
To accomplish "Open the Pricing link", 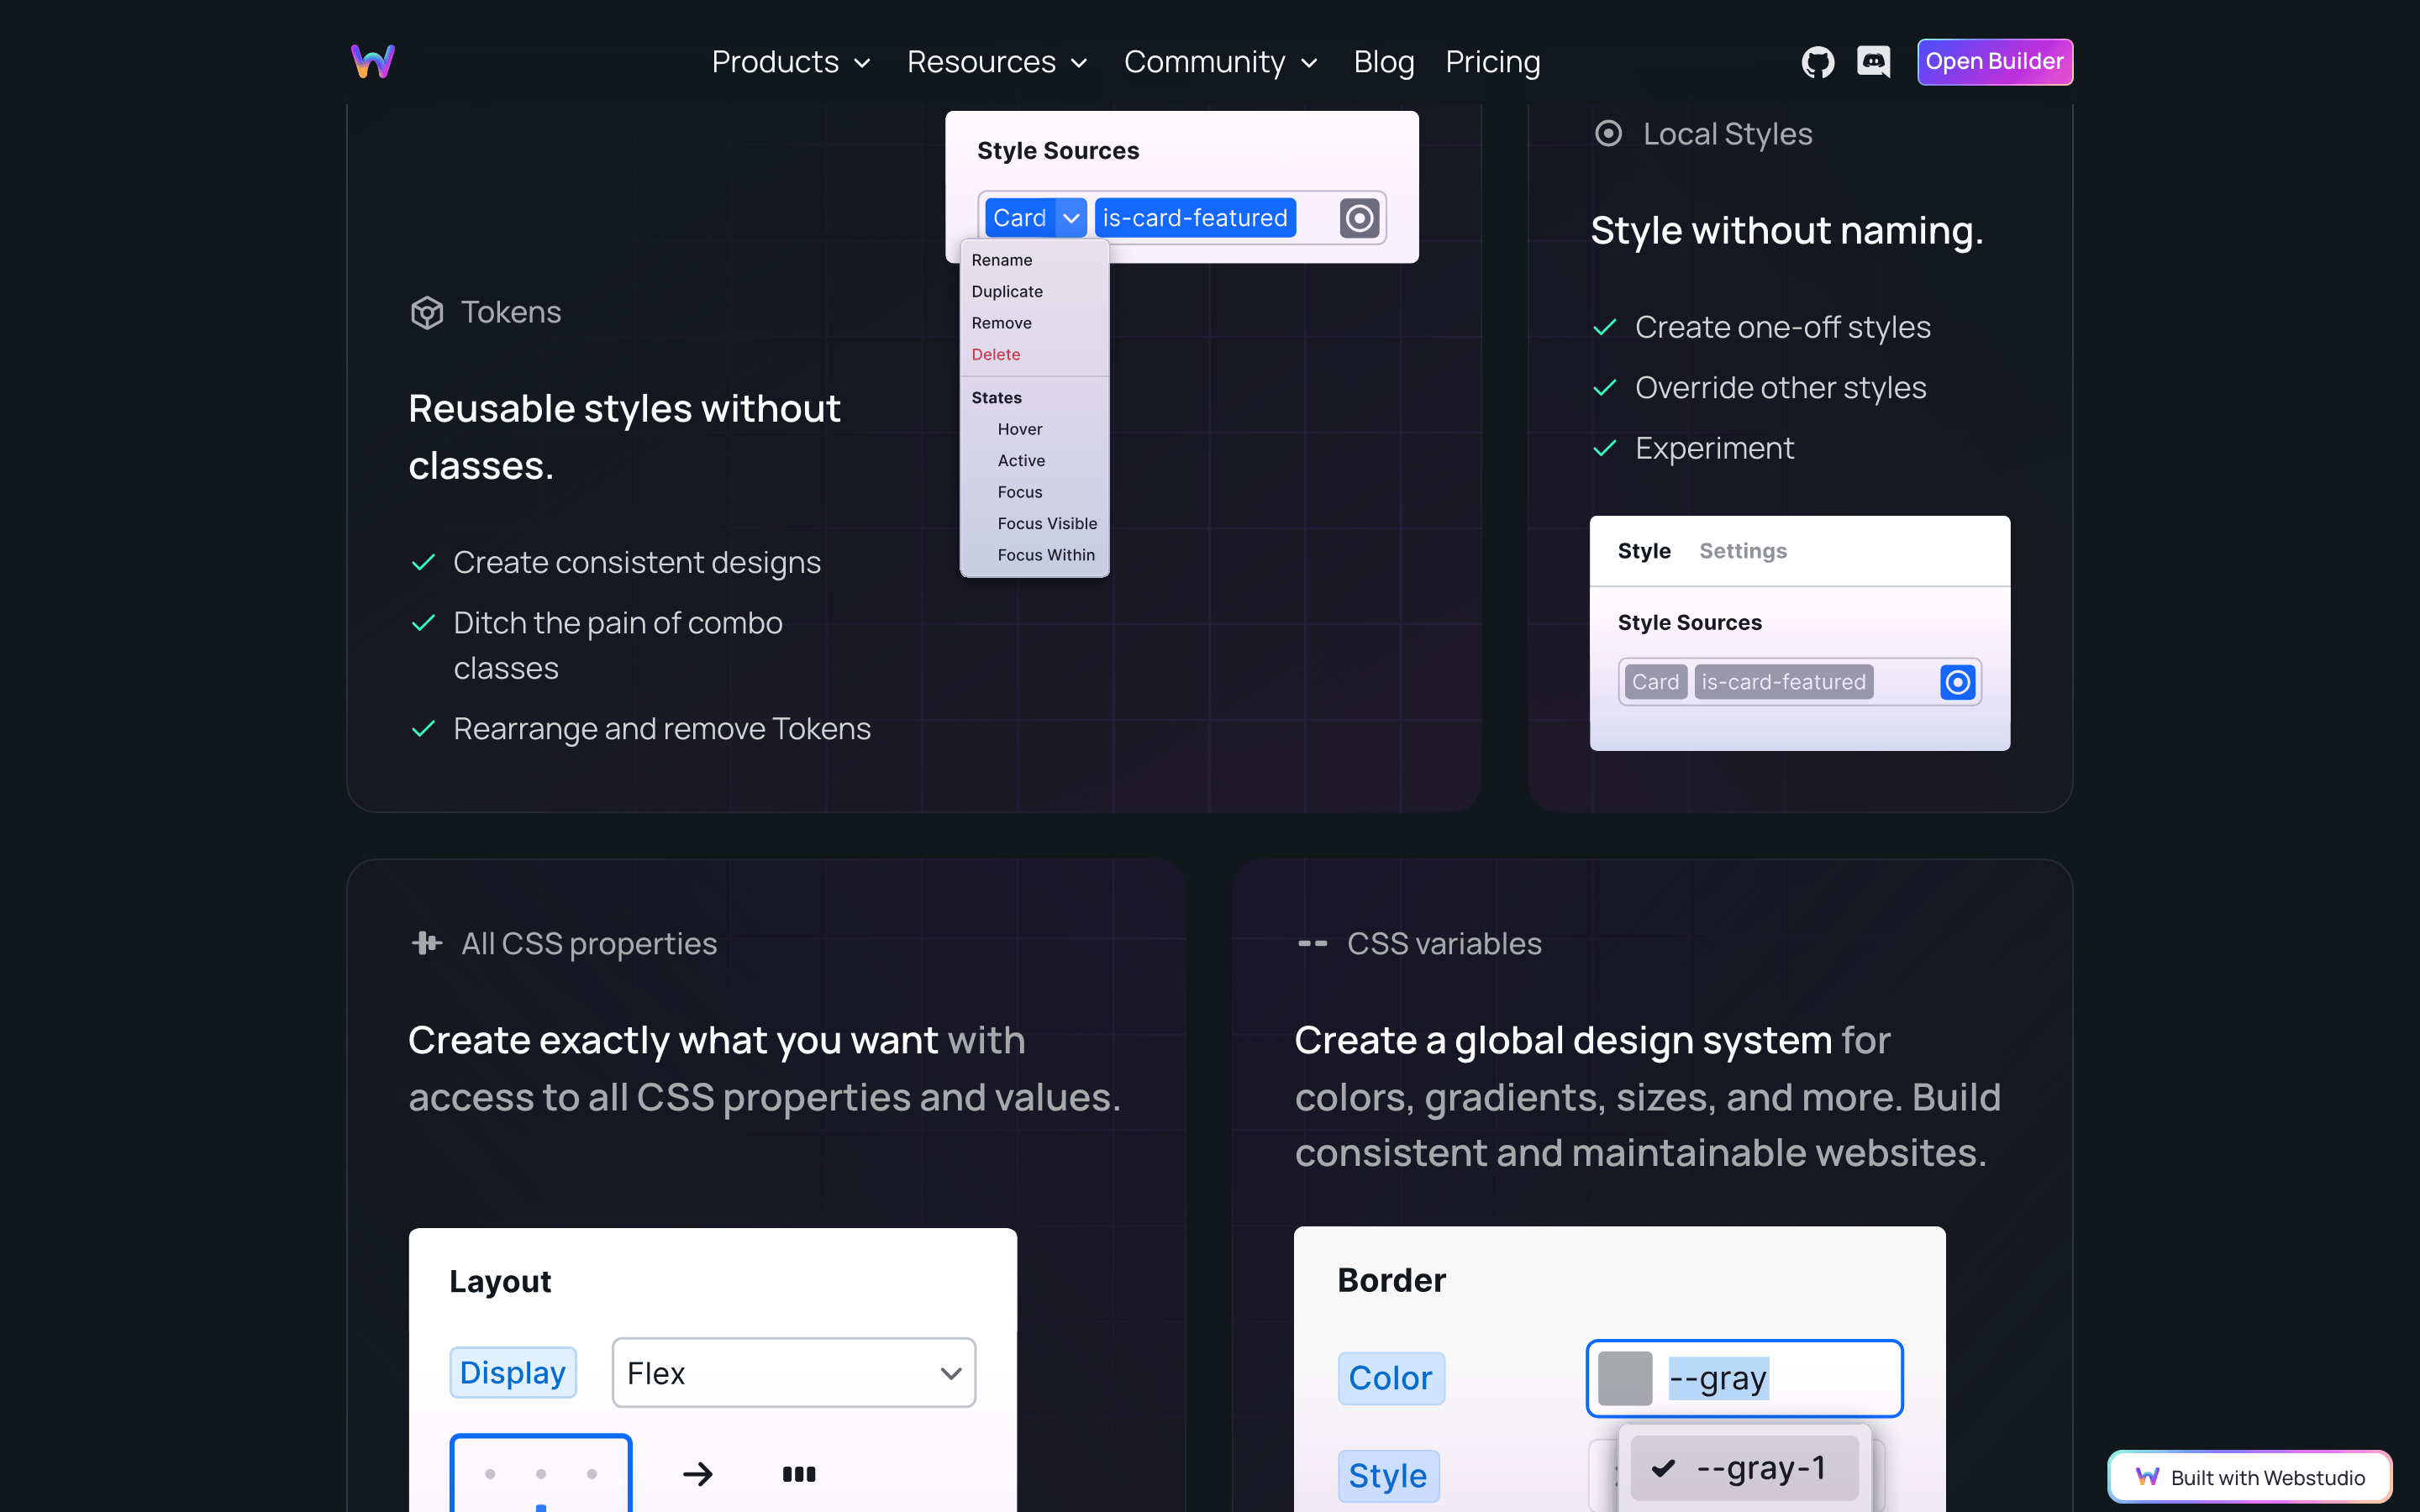I will click(1493, 62).
